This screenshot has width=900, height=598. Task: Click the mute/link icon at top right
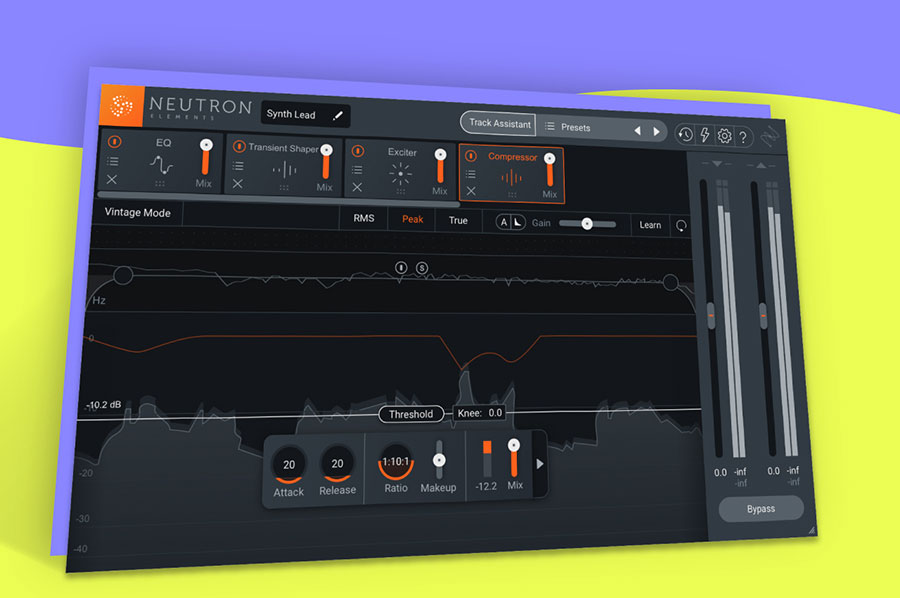[x=770, y=137]
